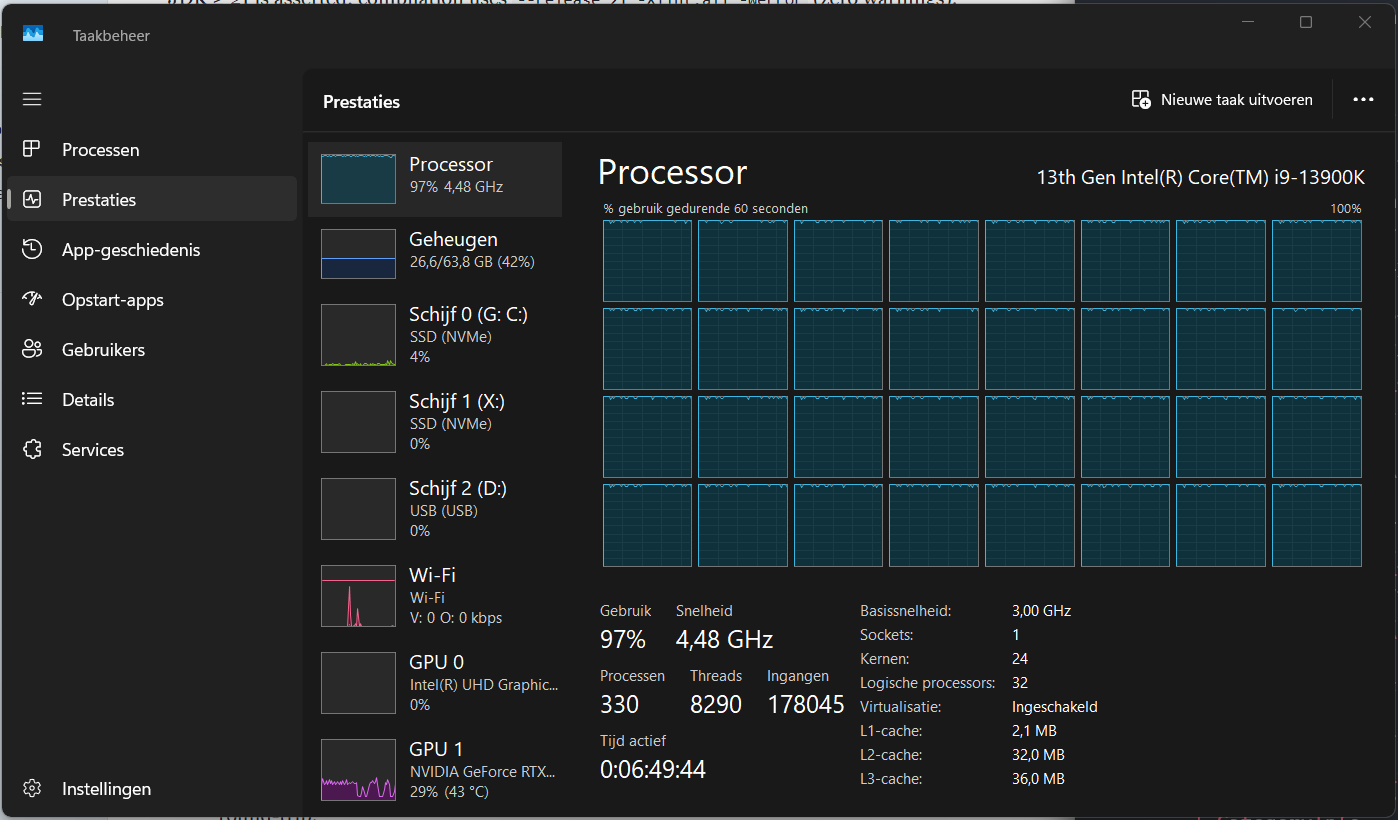Click the Threads value 8290

point(716,705)
